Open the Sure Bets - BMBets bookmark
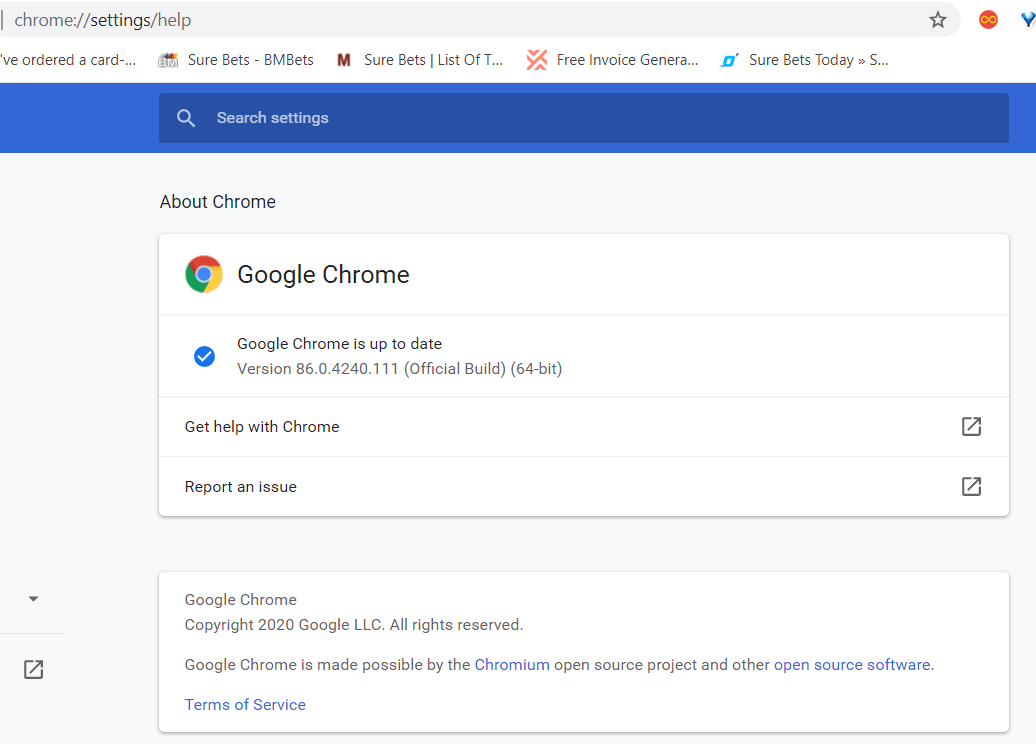This screenshot has height=744, width=1036. click(236, 60)
